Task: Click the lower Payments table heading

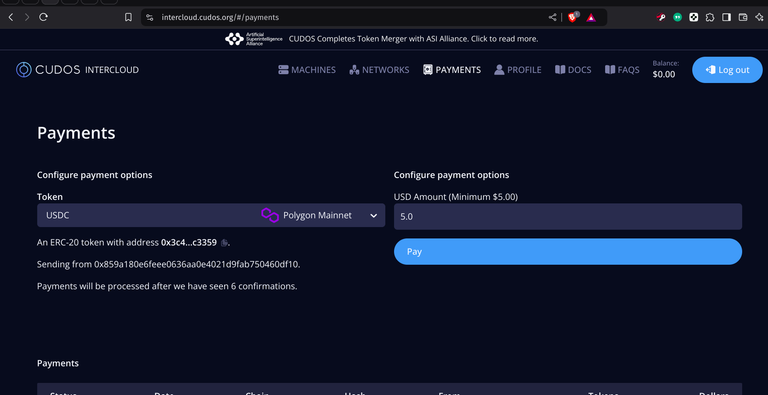Action: point(58,363)
